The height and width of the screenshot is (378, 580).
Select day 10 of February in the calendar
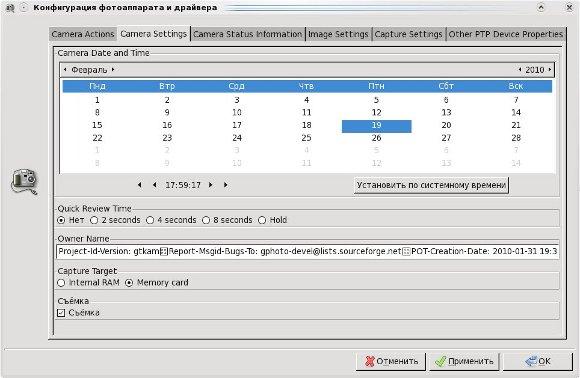(237, 112)
